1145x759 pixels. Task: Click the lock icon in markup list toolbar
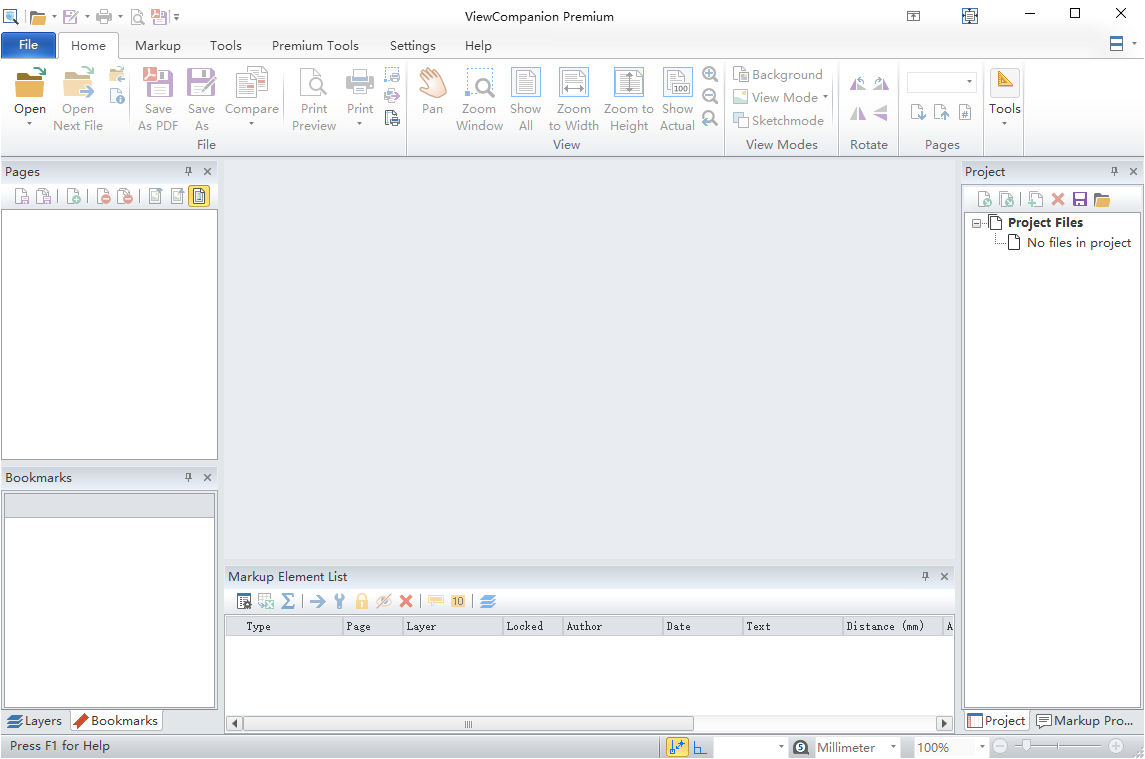pos(361,601)
